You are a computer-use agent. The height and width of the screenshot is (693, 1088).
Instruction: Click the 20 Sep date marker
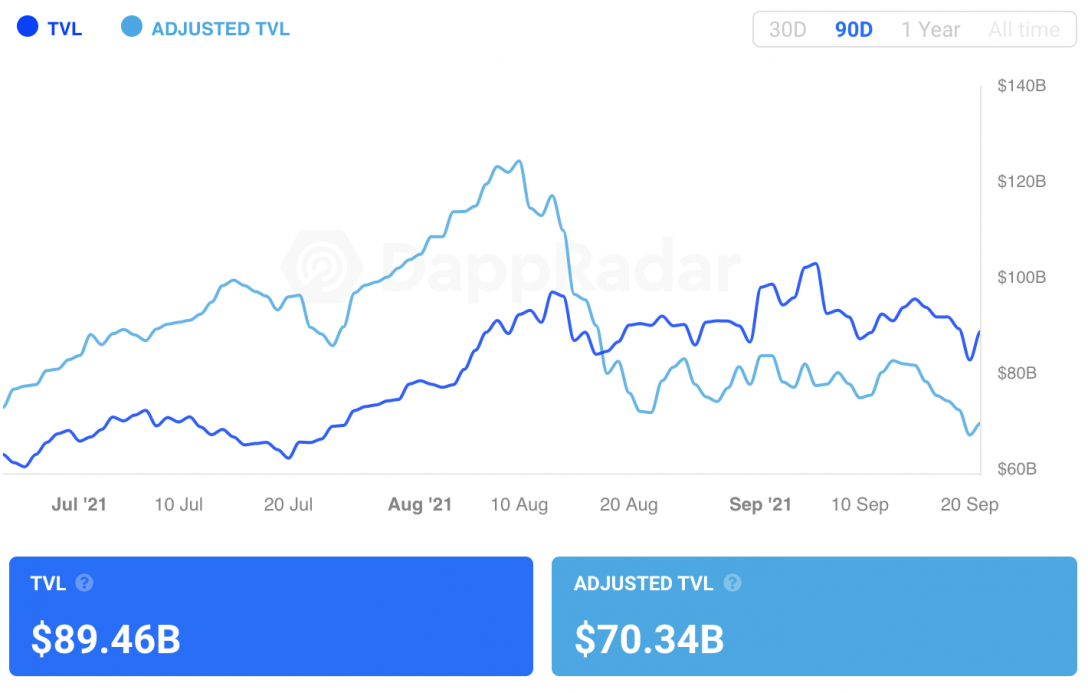pyautogui.click(x=969, y=504)
